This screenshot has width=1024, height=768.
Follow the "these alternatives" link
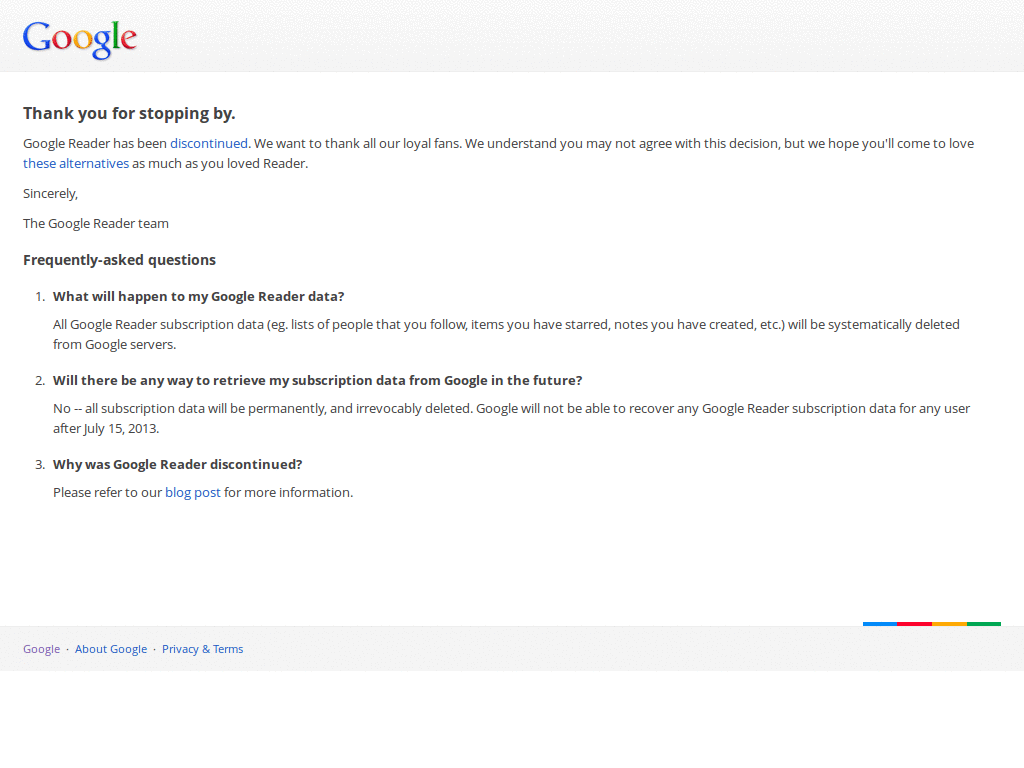pyautogui.click(x=76, y=163)
